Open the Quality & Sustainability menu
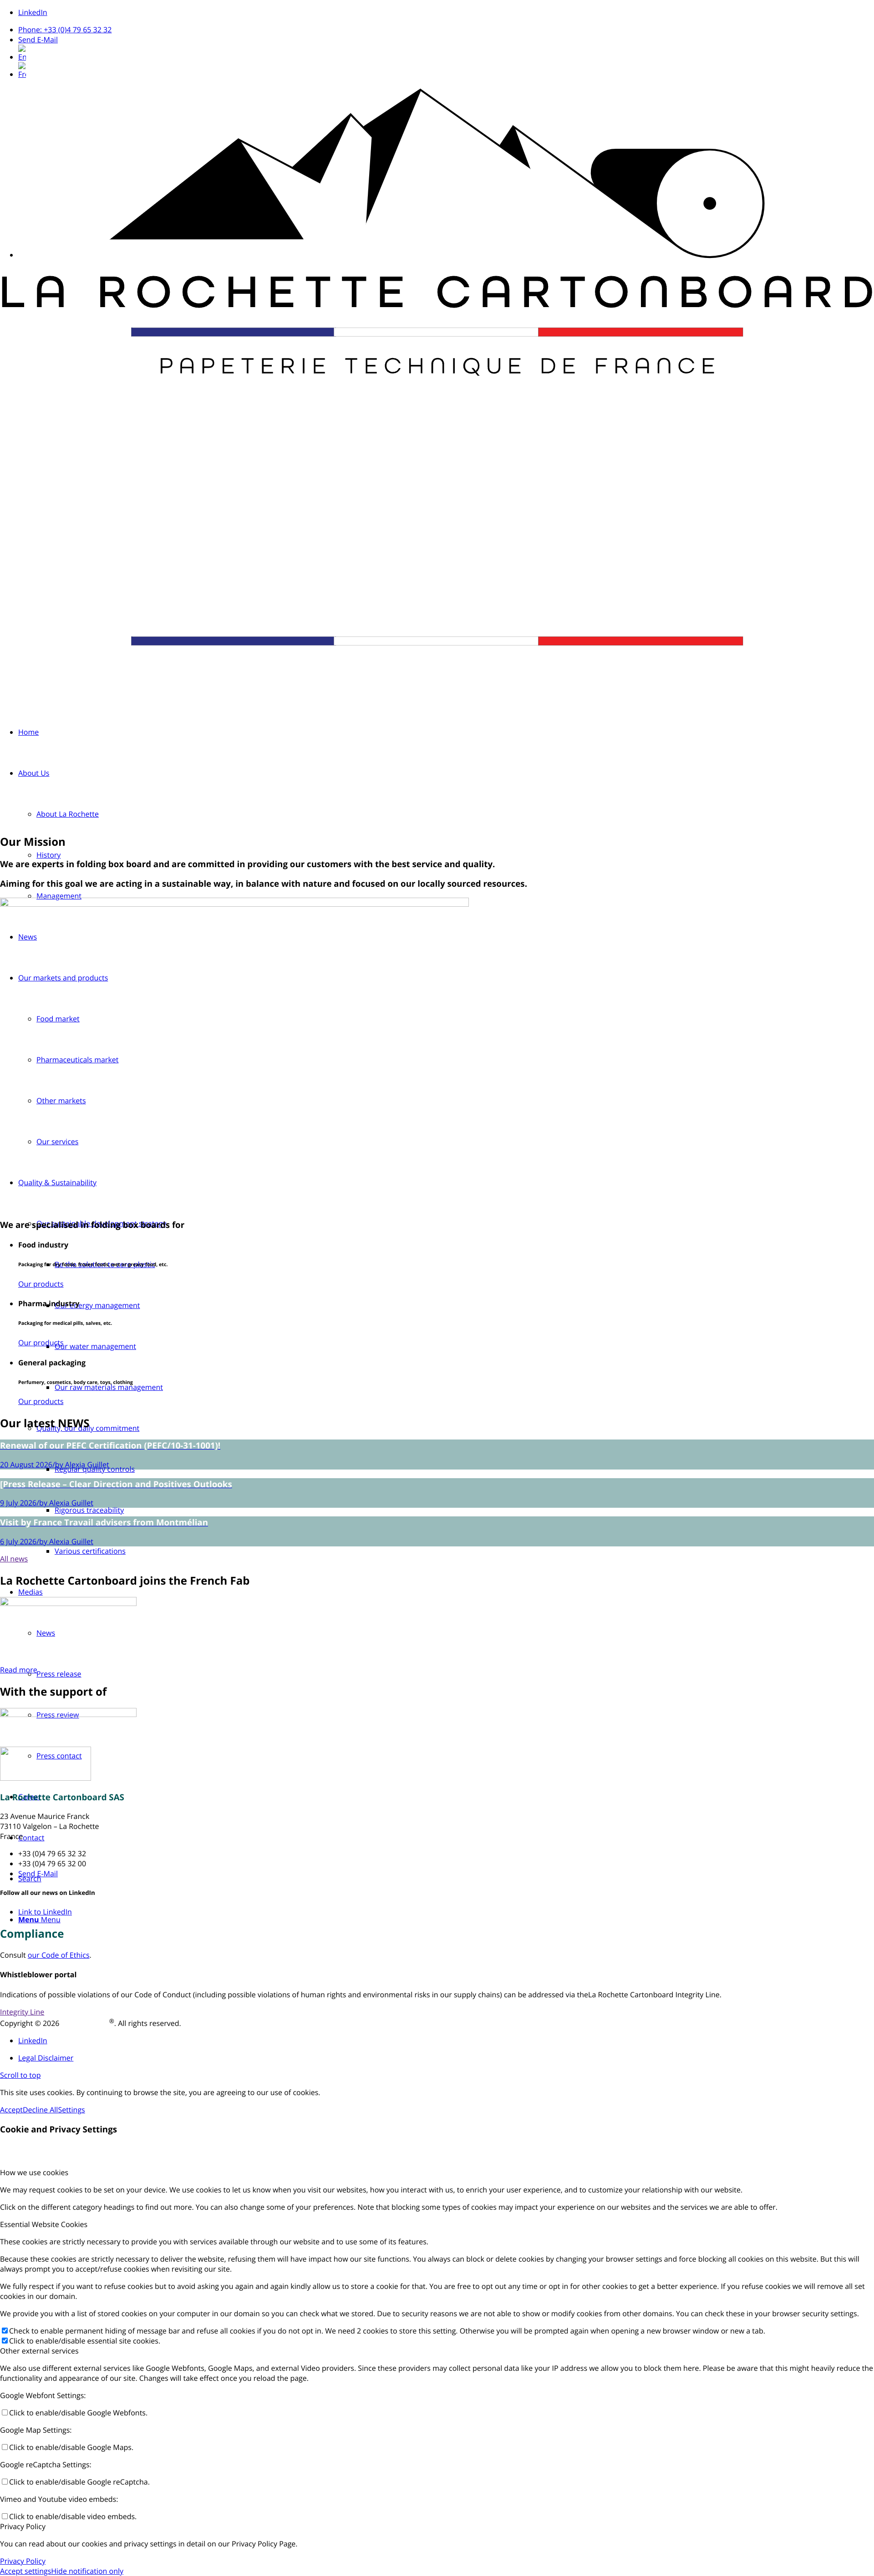874x2576 pixels. [57, 1183]
